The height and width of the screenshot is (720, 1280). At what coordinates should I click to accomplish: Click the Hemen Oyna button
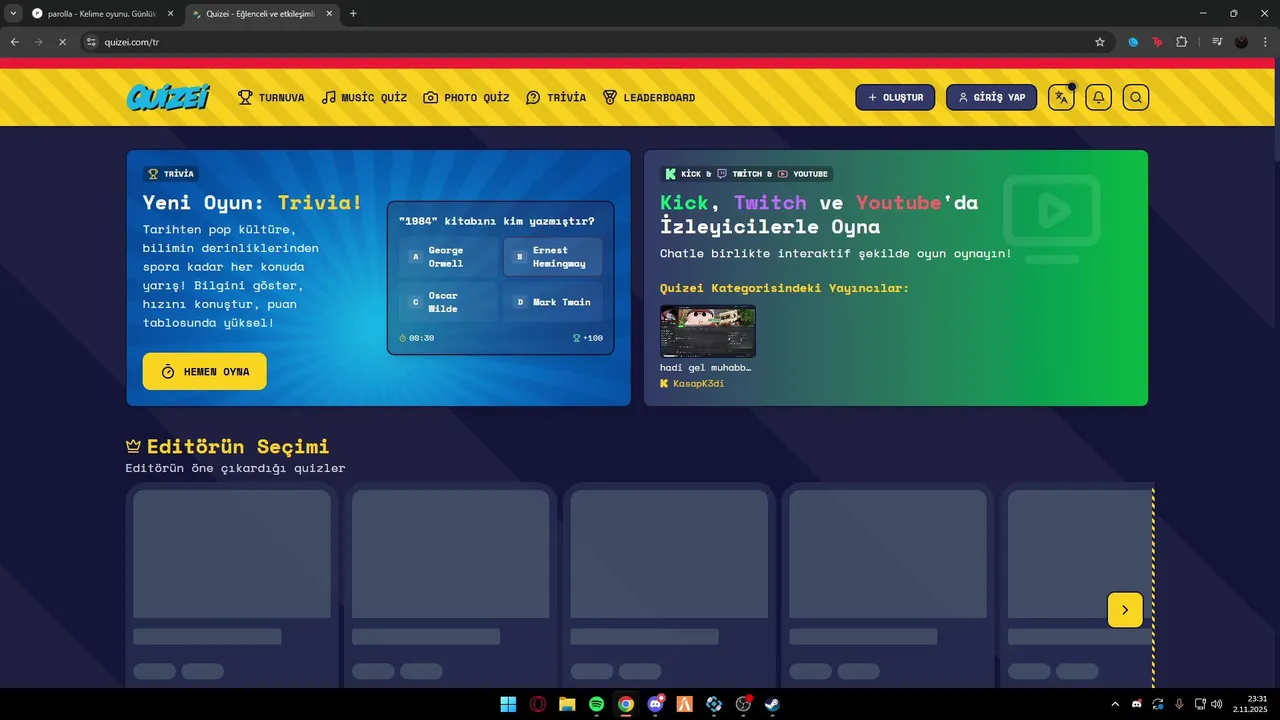(x=204, y=371)
